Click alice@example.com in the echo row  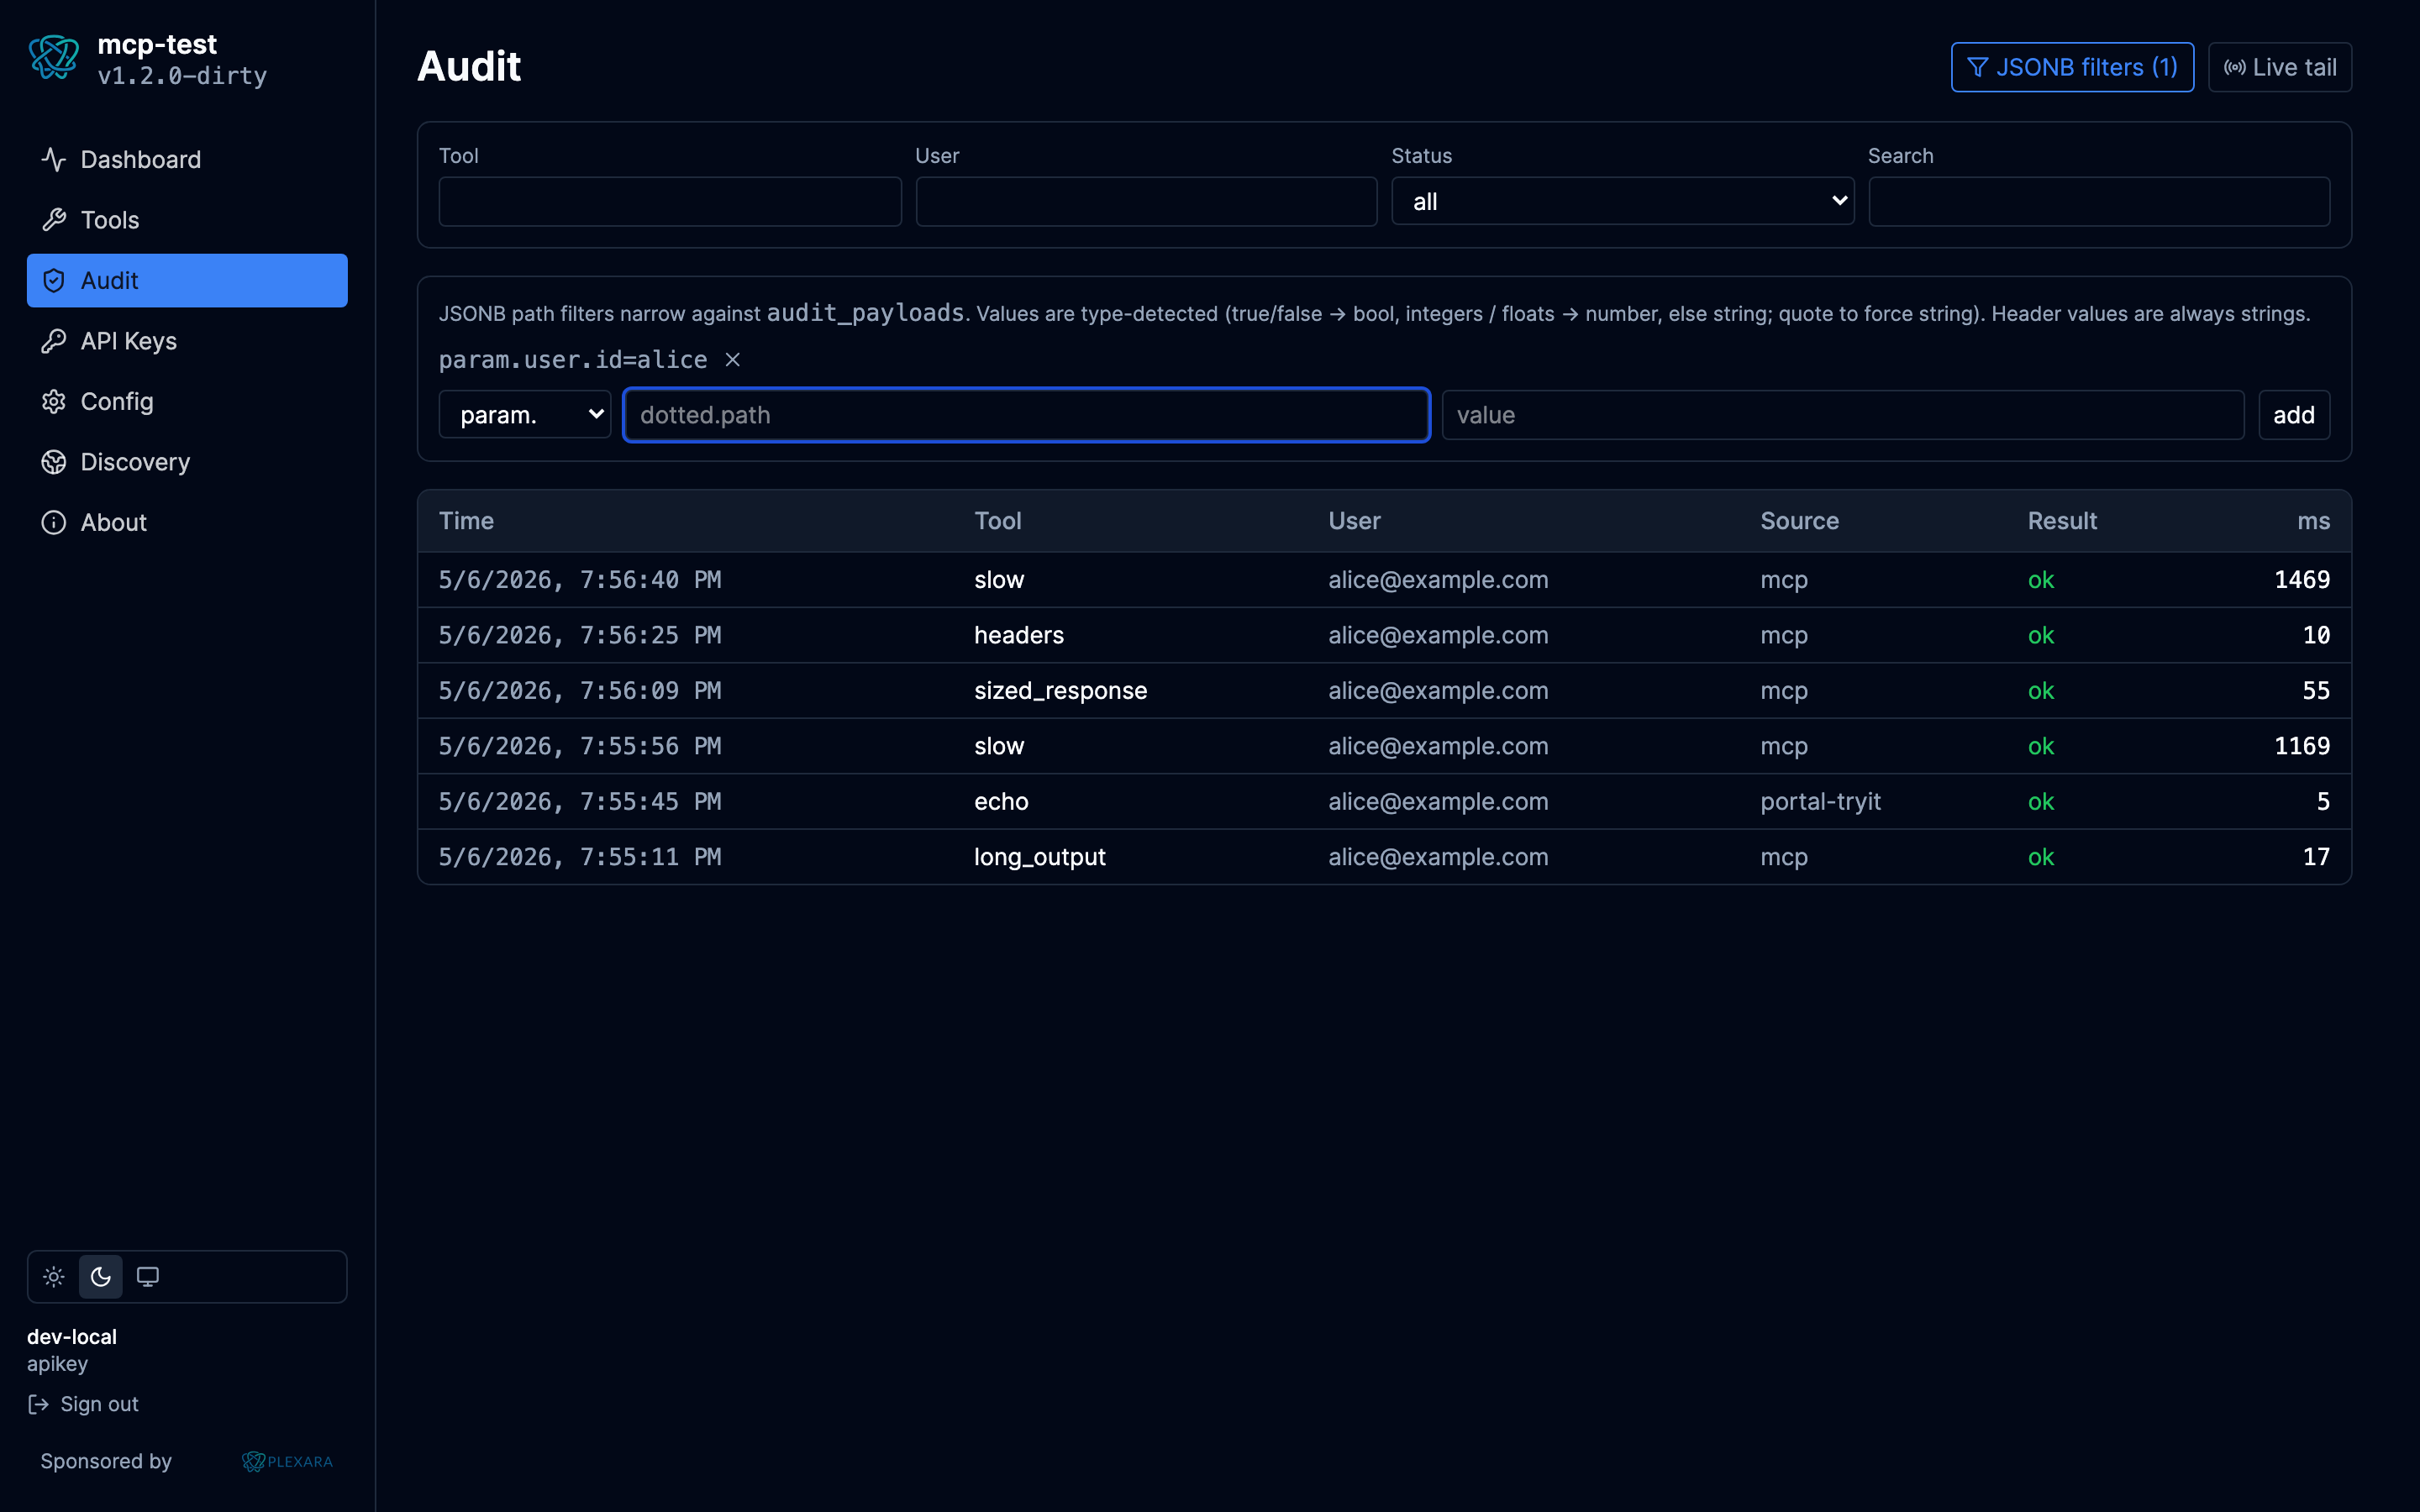tap(1438, 802)
